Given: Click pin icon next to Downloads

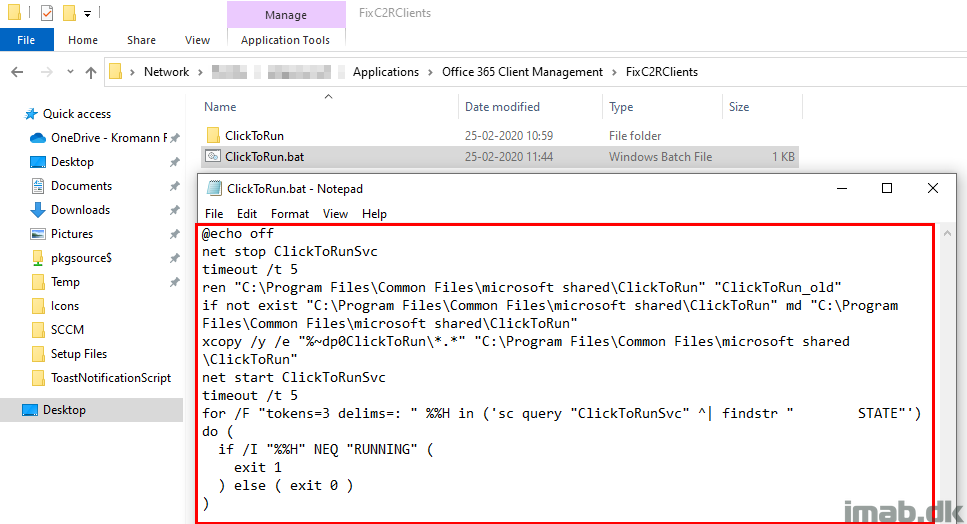Looking at the screenshot, I should pos(175,210).
